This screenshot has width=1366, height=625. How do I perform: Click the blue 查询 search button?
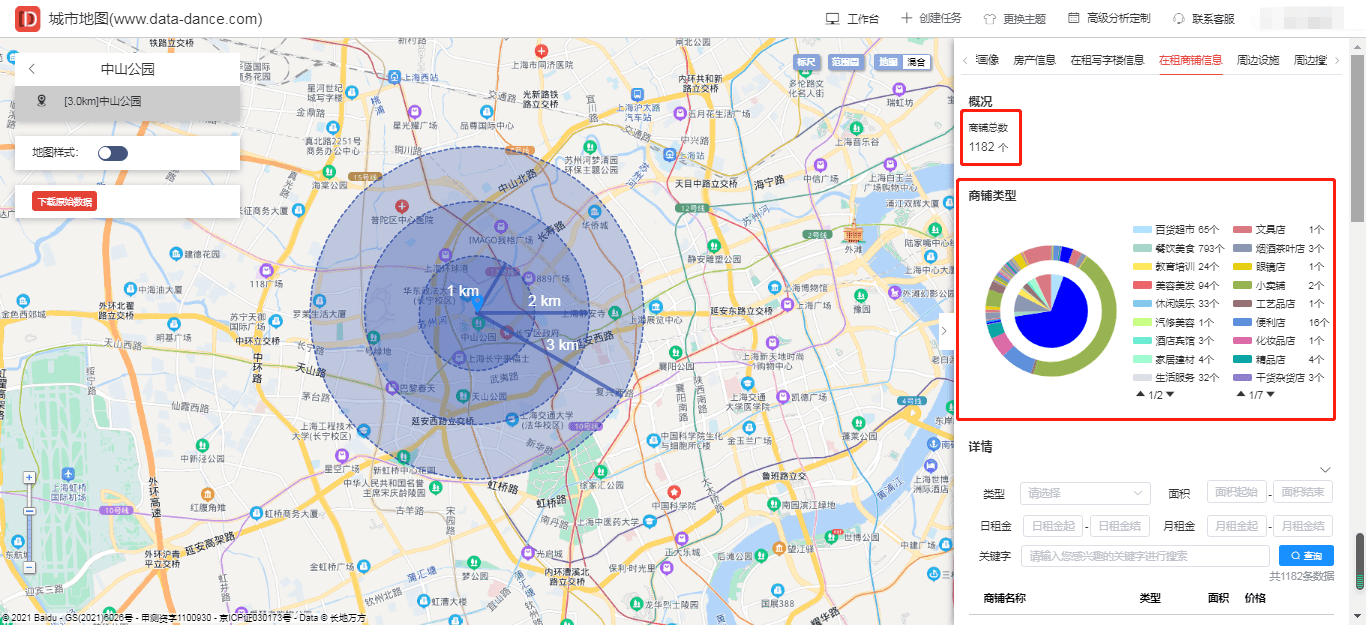pyautogui.click(x=1306, y=556)
